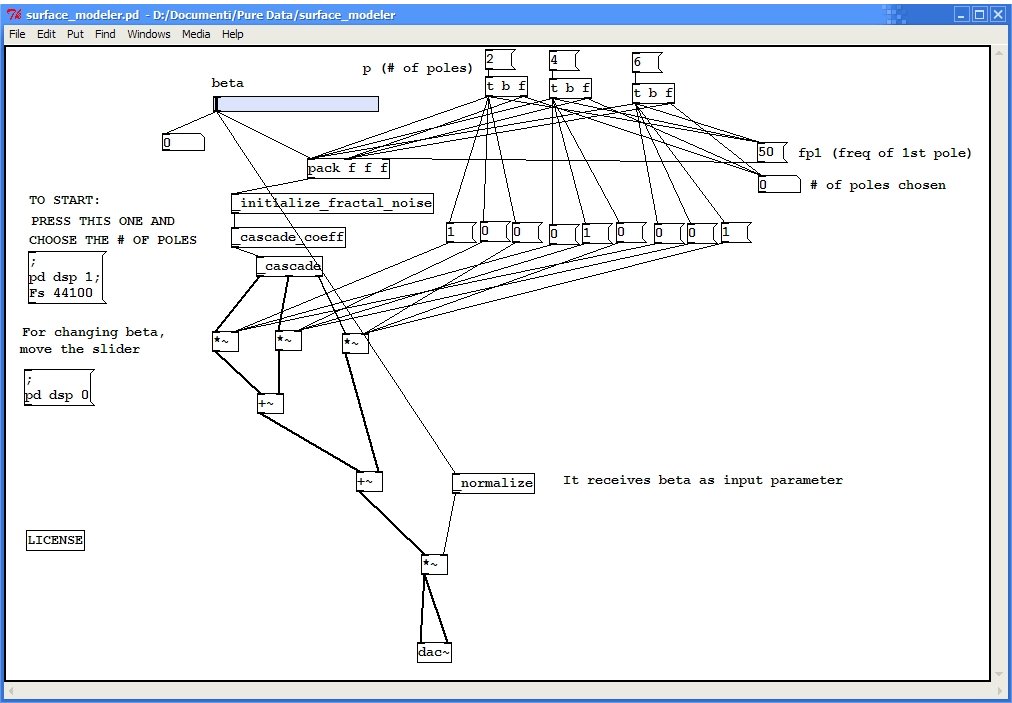Viewport: 1012px width, 703px height.
Task: Open the Put menu
Action: [76, 34]
